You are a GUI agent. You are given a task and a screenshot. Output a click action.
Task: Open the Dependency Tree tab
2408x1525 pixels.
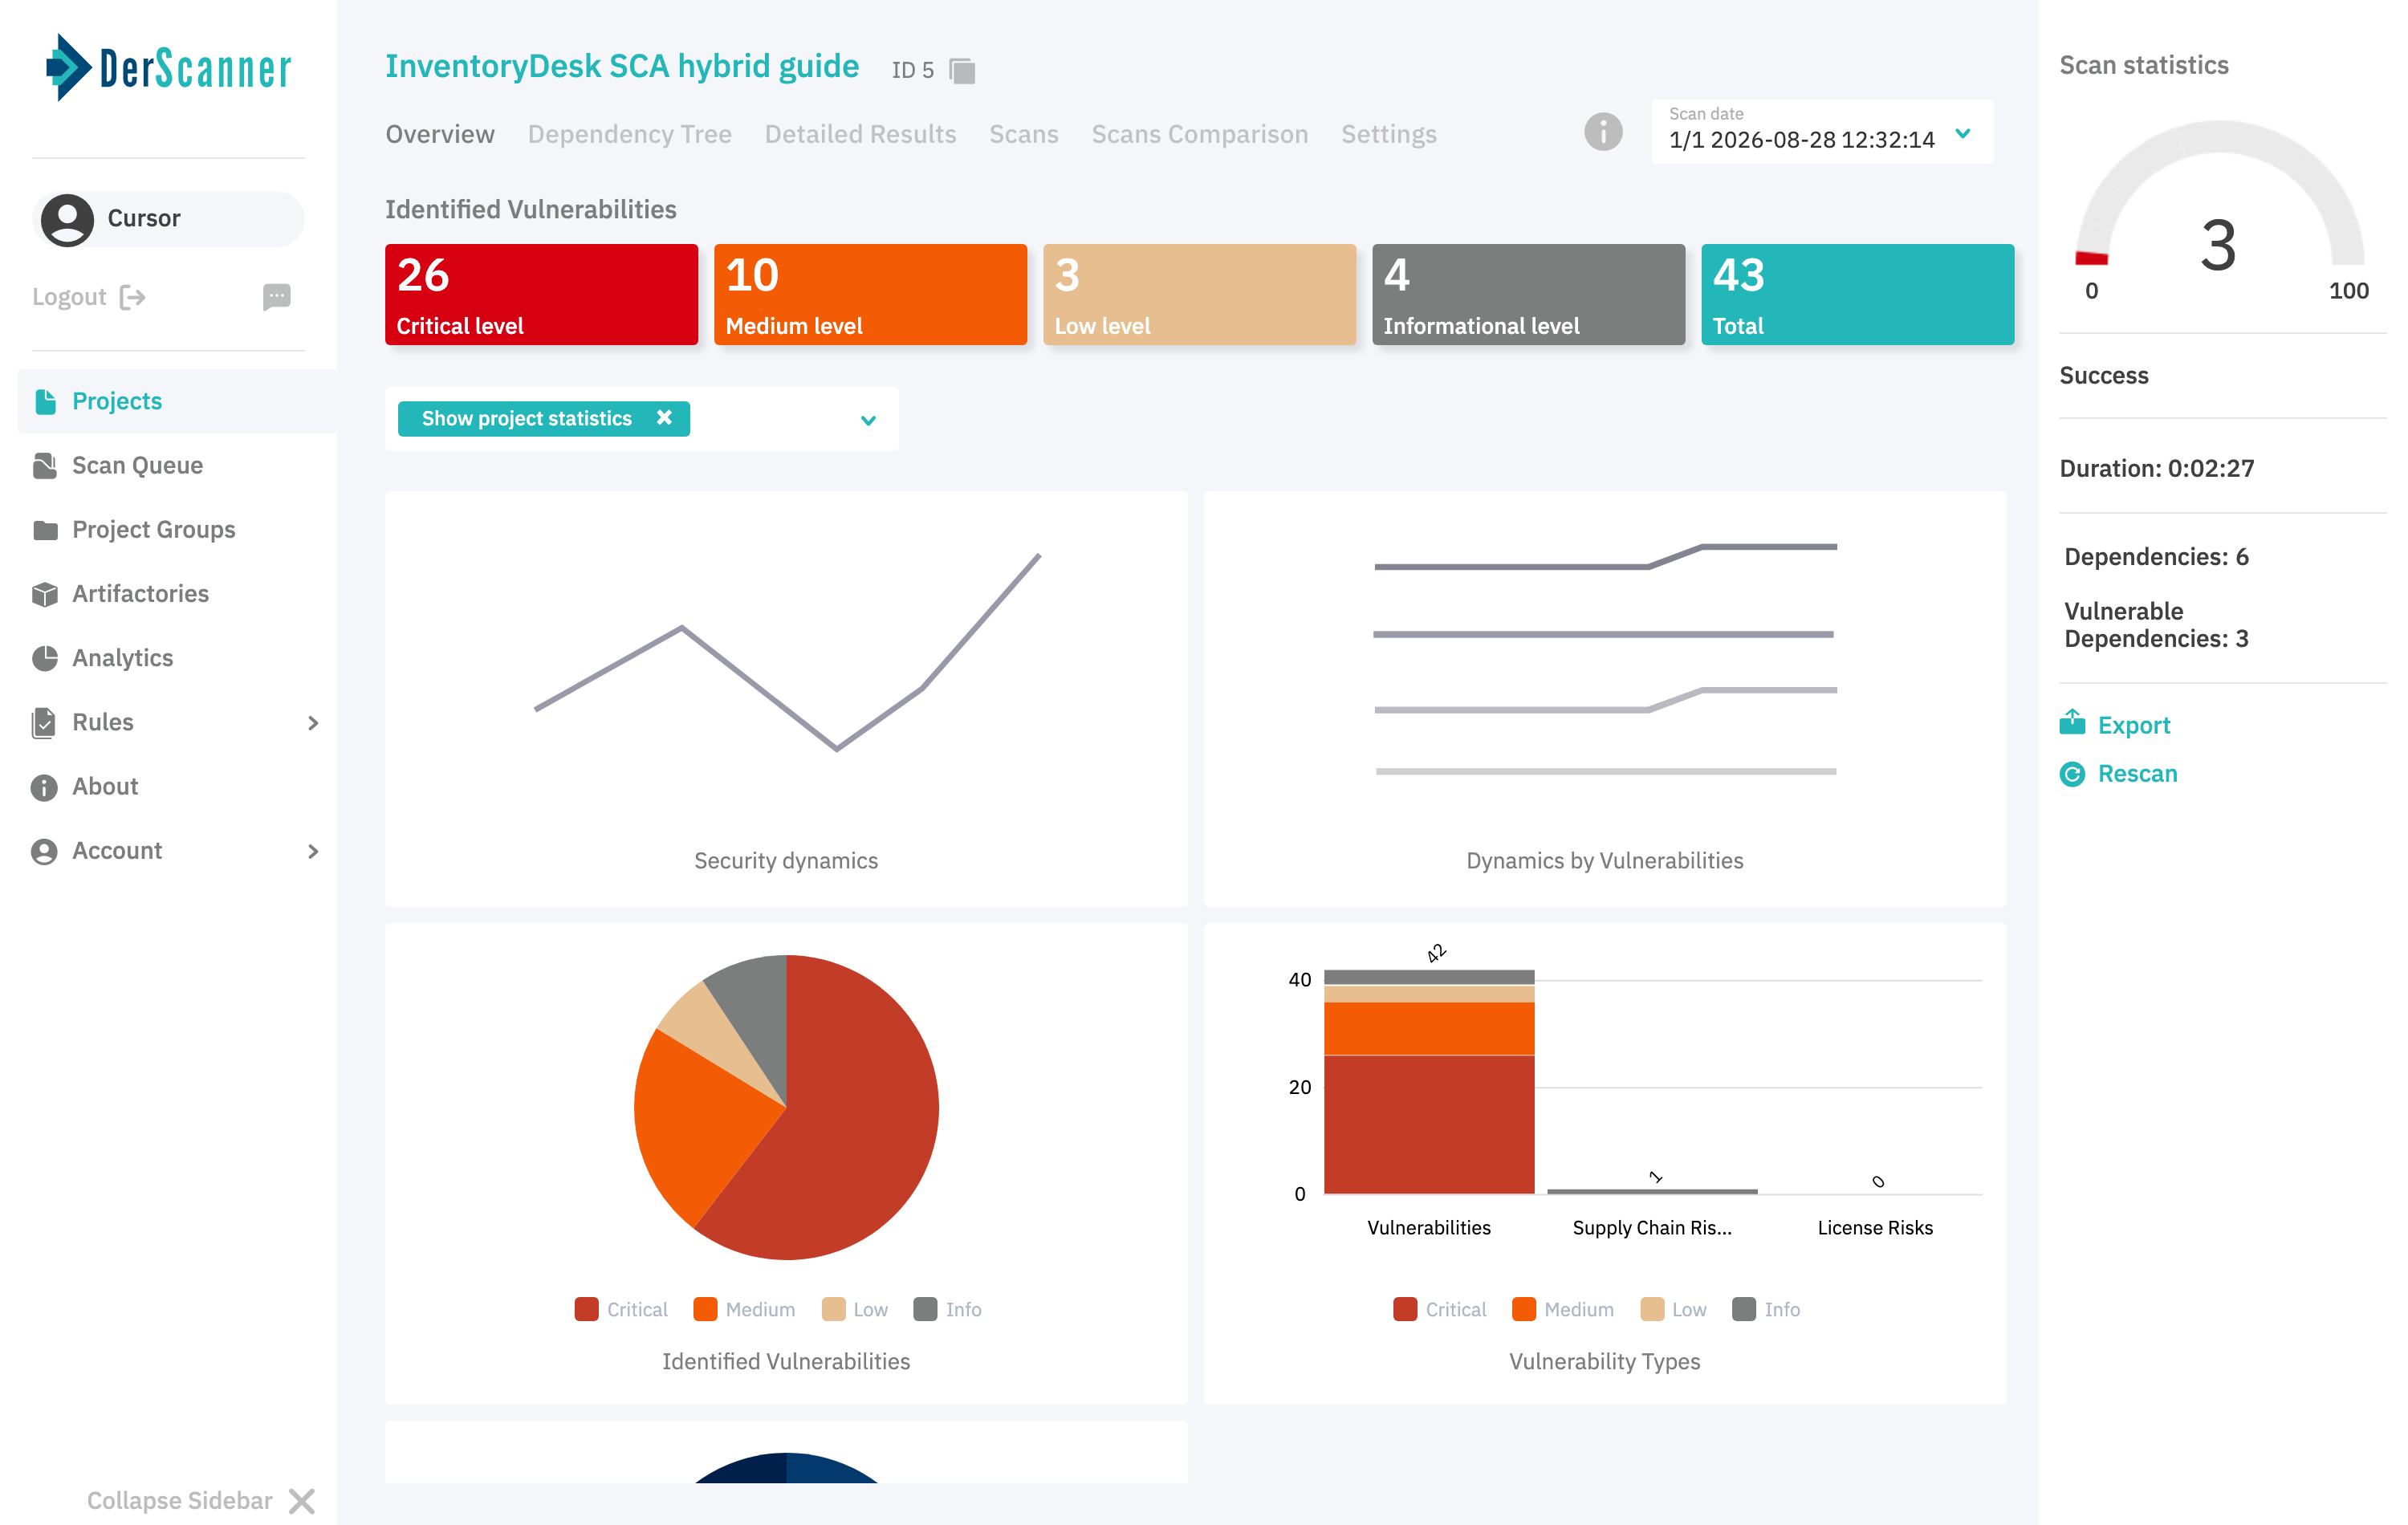[x=630, y=134]
